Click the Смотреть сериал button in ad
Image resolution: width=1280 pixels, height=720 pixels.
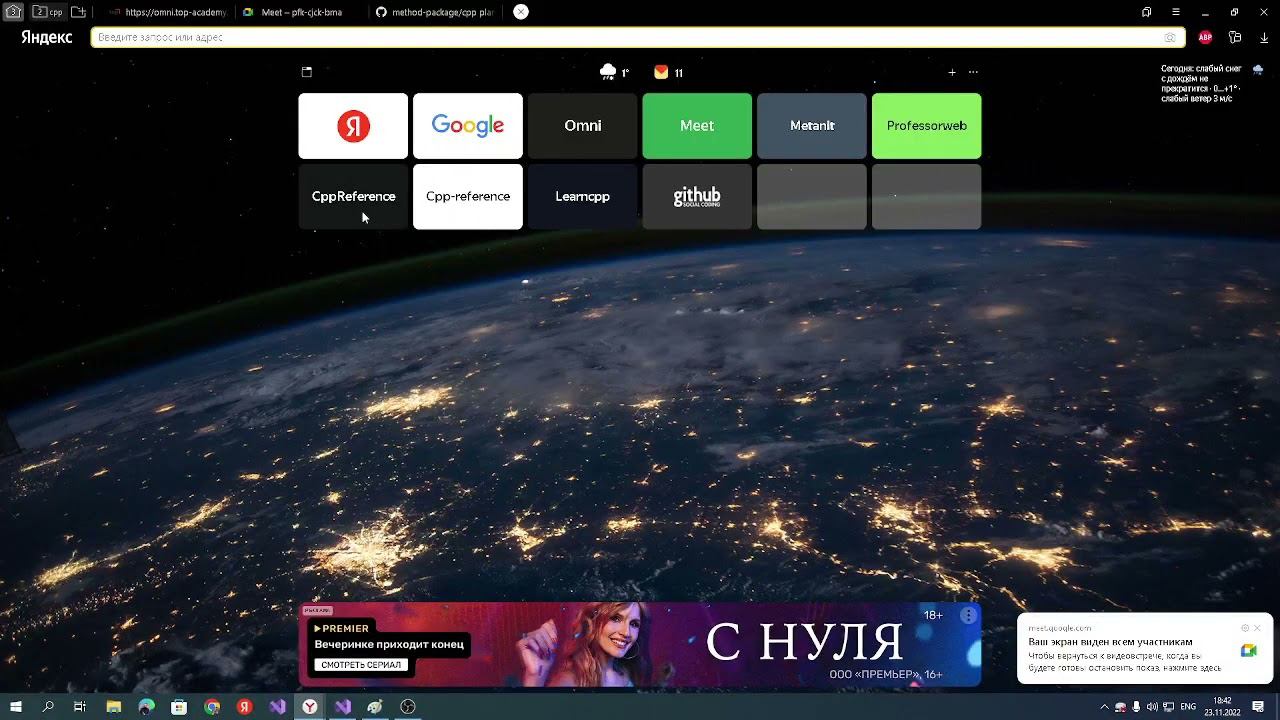click(x=361, y=665)
